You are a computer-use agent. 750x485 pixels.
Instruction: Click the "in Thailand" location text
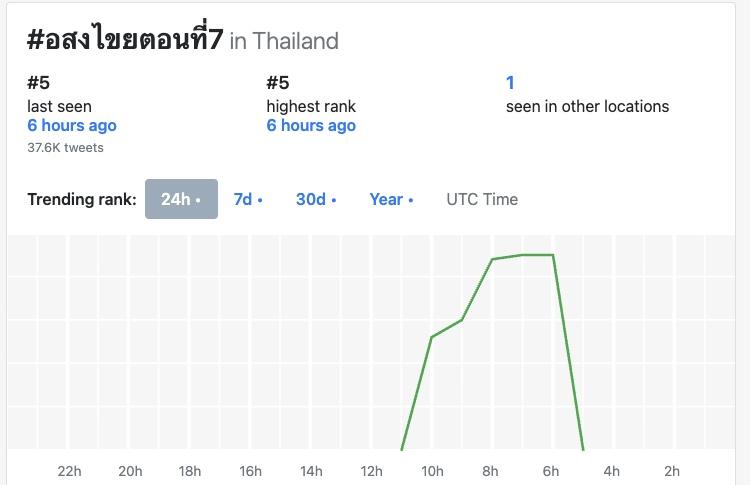[x=284, y=41]
